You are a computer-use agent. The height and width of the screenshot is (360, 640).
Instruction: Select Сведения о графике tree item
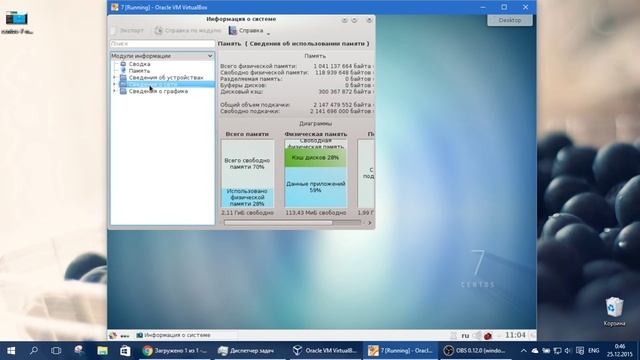pyautogui.click(x=158, y=91)
